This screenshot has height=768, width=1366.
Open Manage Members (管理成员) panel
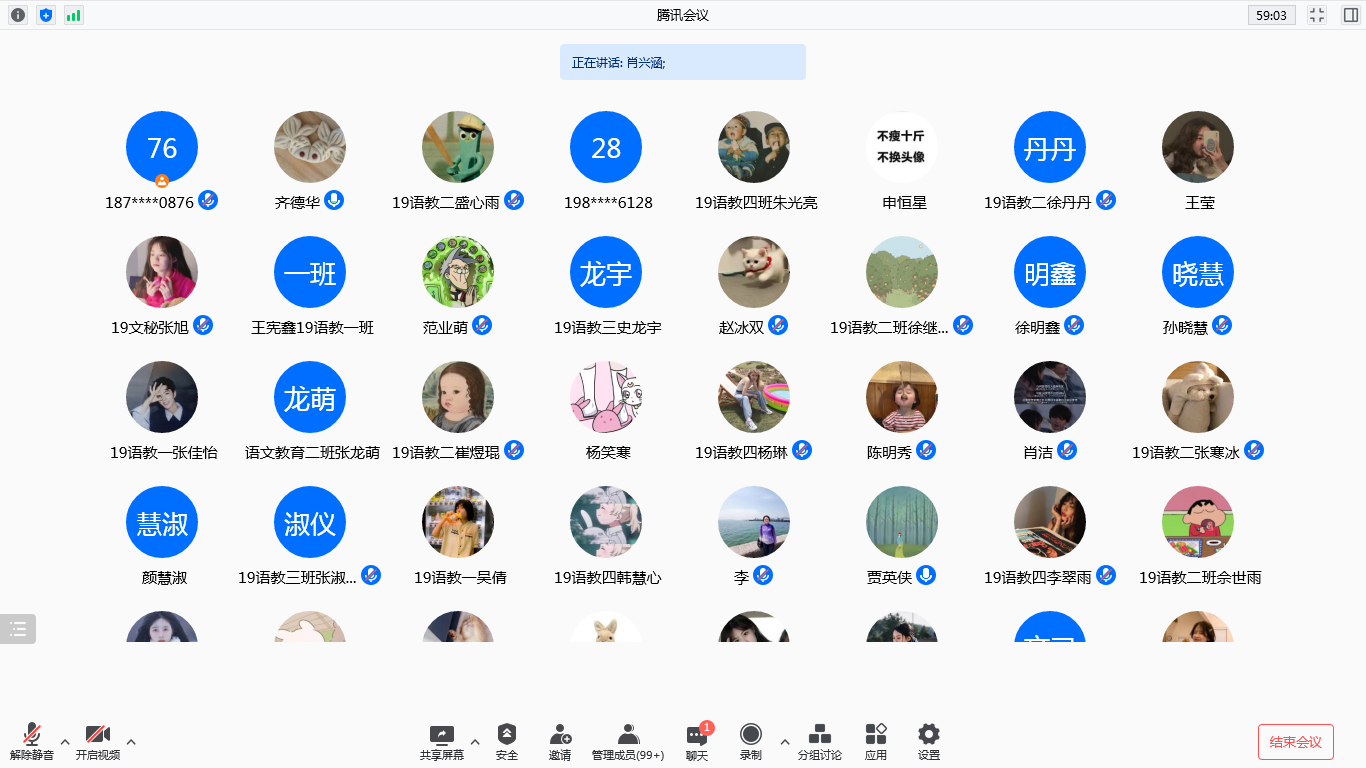(628, 741)
